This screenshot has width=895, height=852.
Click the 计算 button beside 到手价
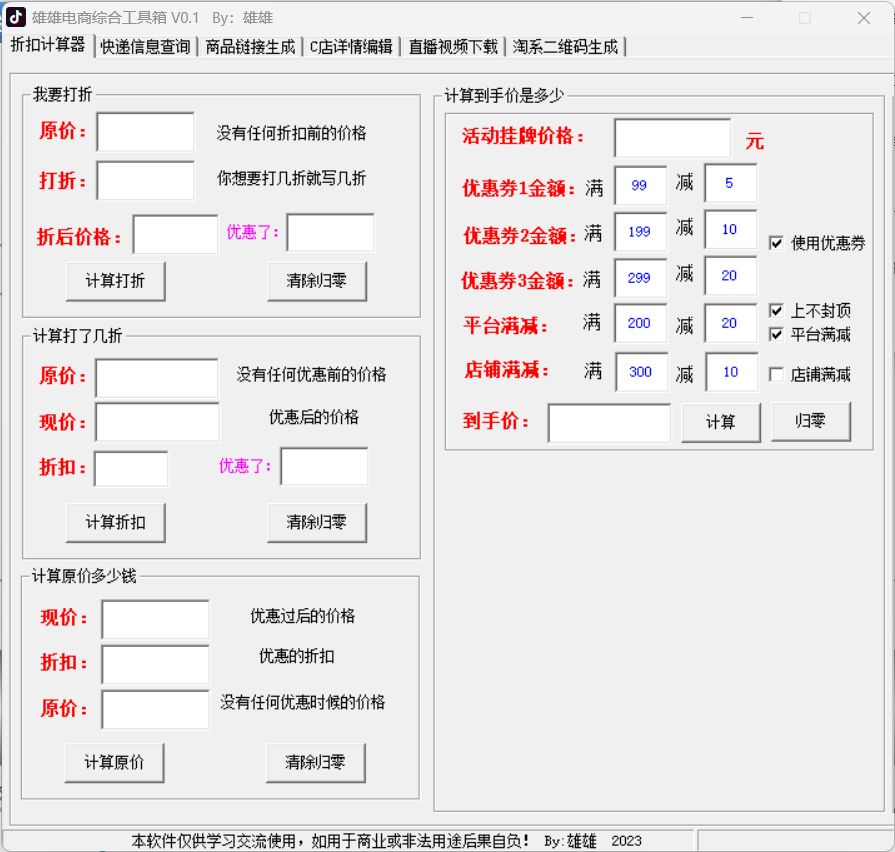point(720,422)
